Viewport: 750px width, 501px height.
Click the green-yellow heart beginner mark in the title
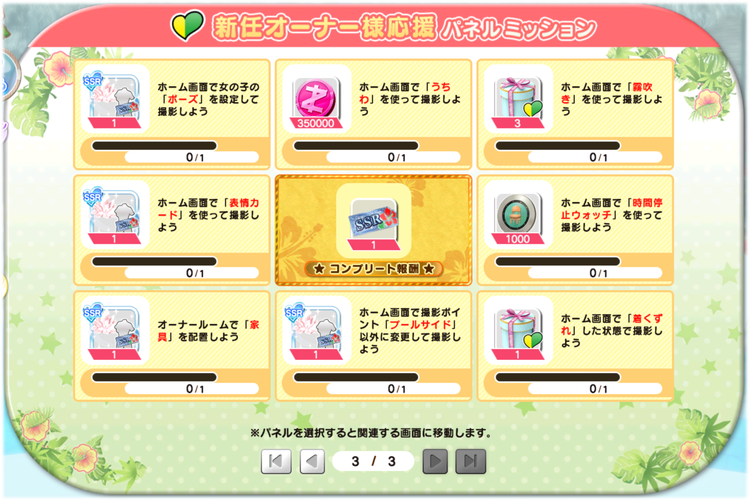pyautogui.click(x=187, y=25)
